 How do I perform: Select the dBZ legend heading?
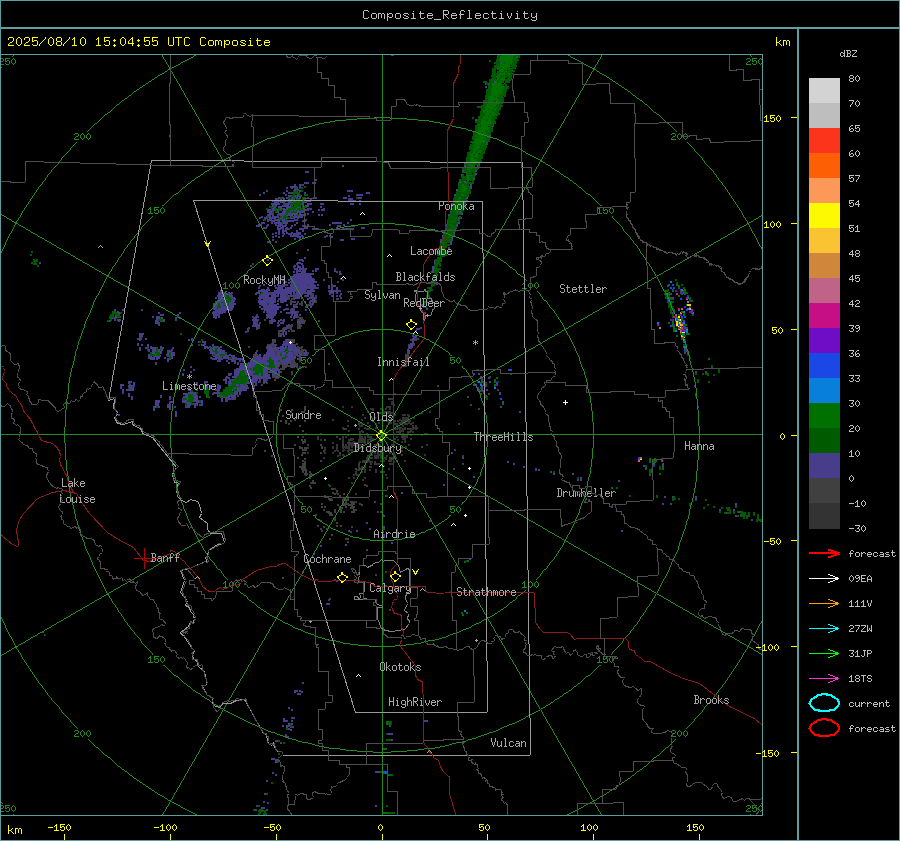tap(848, 53)
